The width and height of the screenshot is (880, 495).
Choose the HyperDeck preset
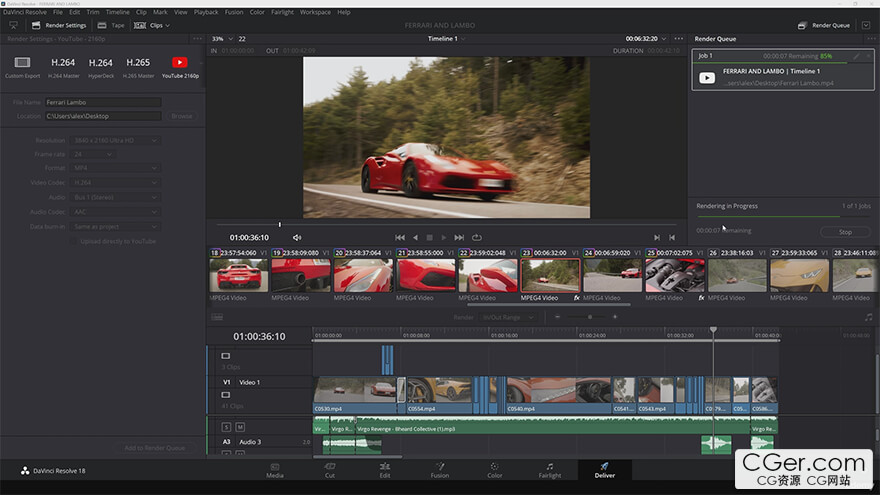point(100,67)
